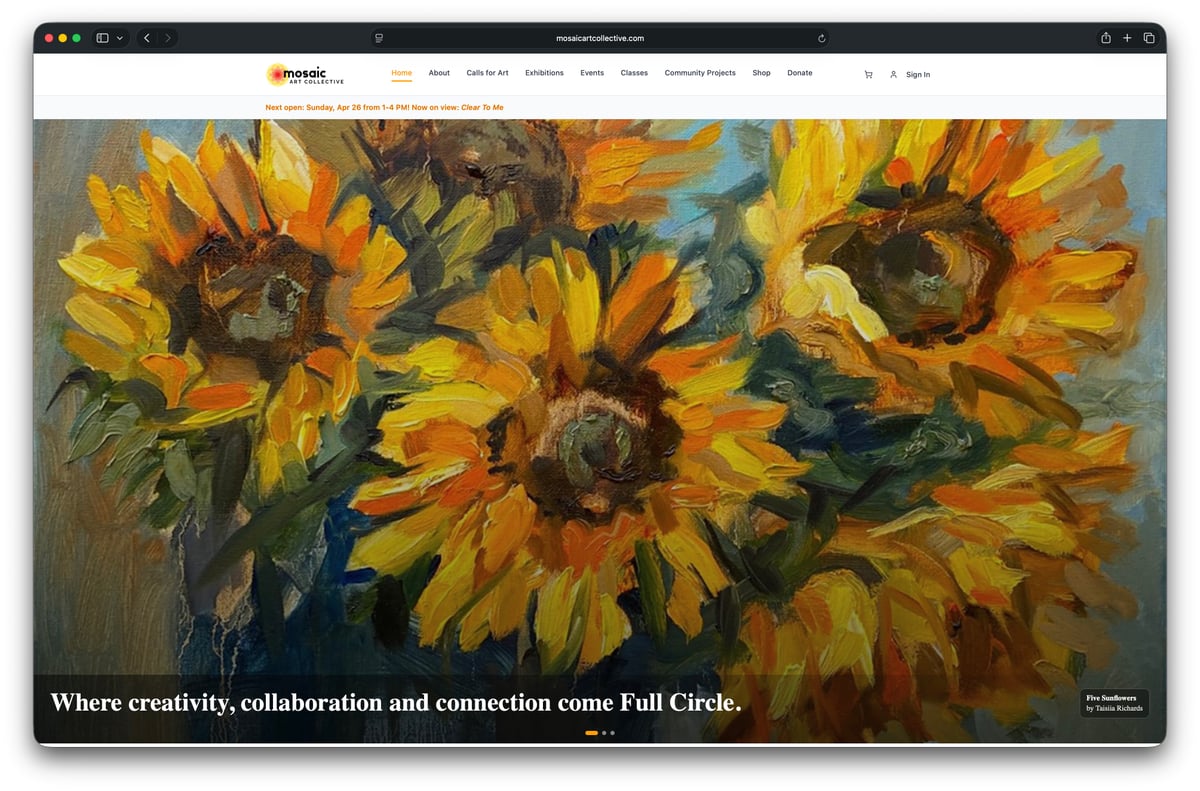The width and height of the screenshot is (1200, 791).
Task: Click the privacy shield icon in the address bar
Action: 379,37
